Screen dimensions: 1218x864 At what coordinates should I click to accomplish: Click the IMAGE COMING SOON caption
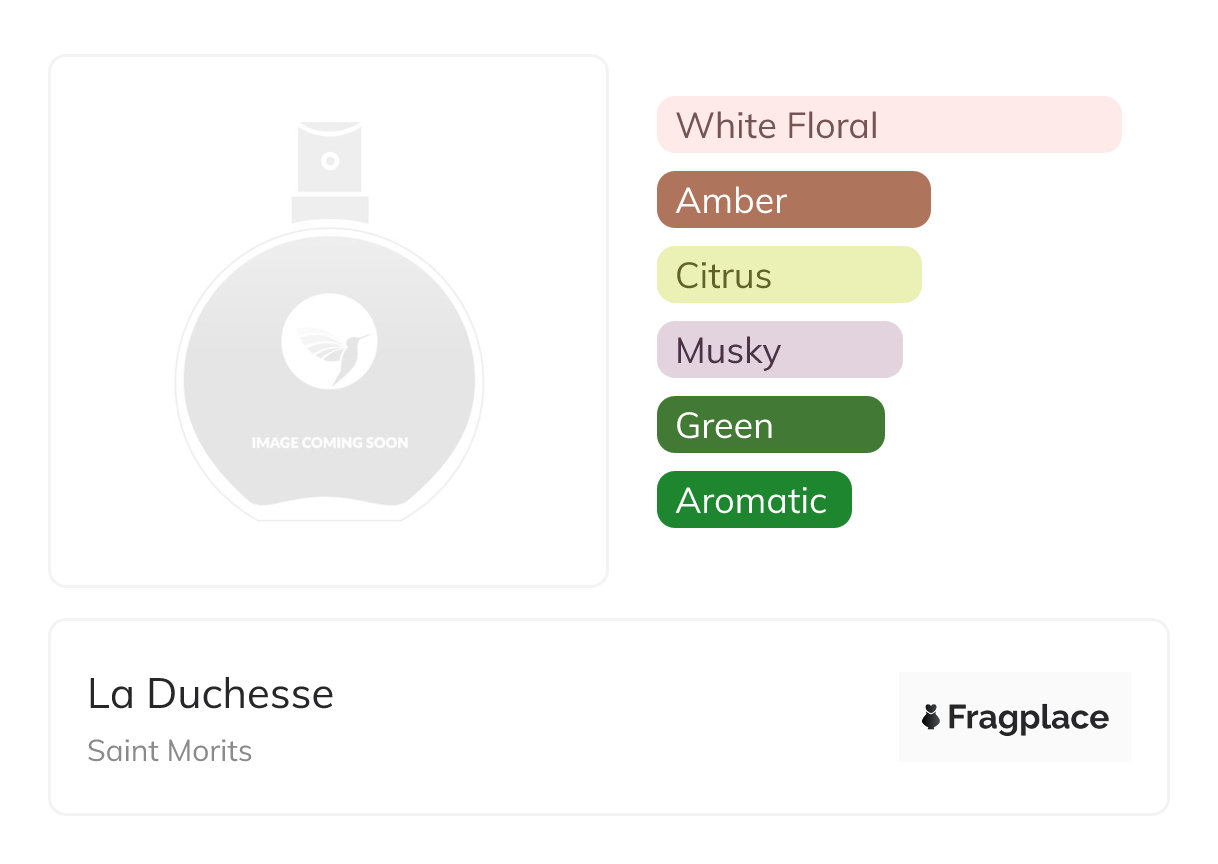[x=330, y=442]
